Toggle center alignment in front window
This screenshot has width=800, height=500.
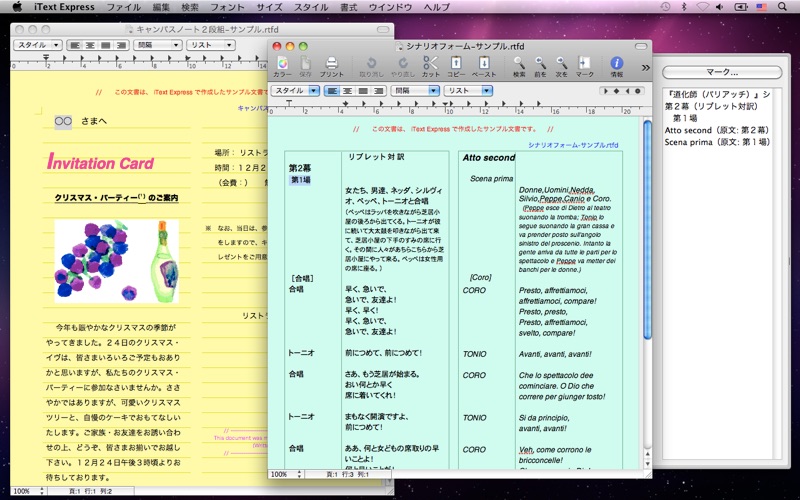[348, 90]
